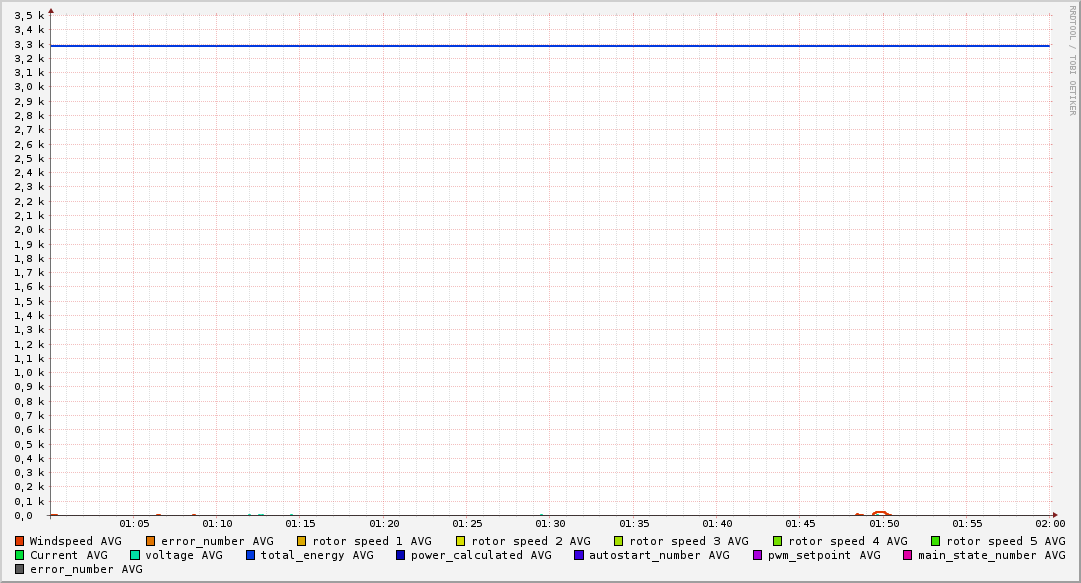Click the pink main_state_number AVG swatch
The height and width of the screenshot is (583, 1081).
tap(908, 555)
